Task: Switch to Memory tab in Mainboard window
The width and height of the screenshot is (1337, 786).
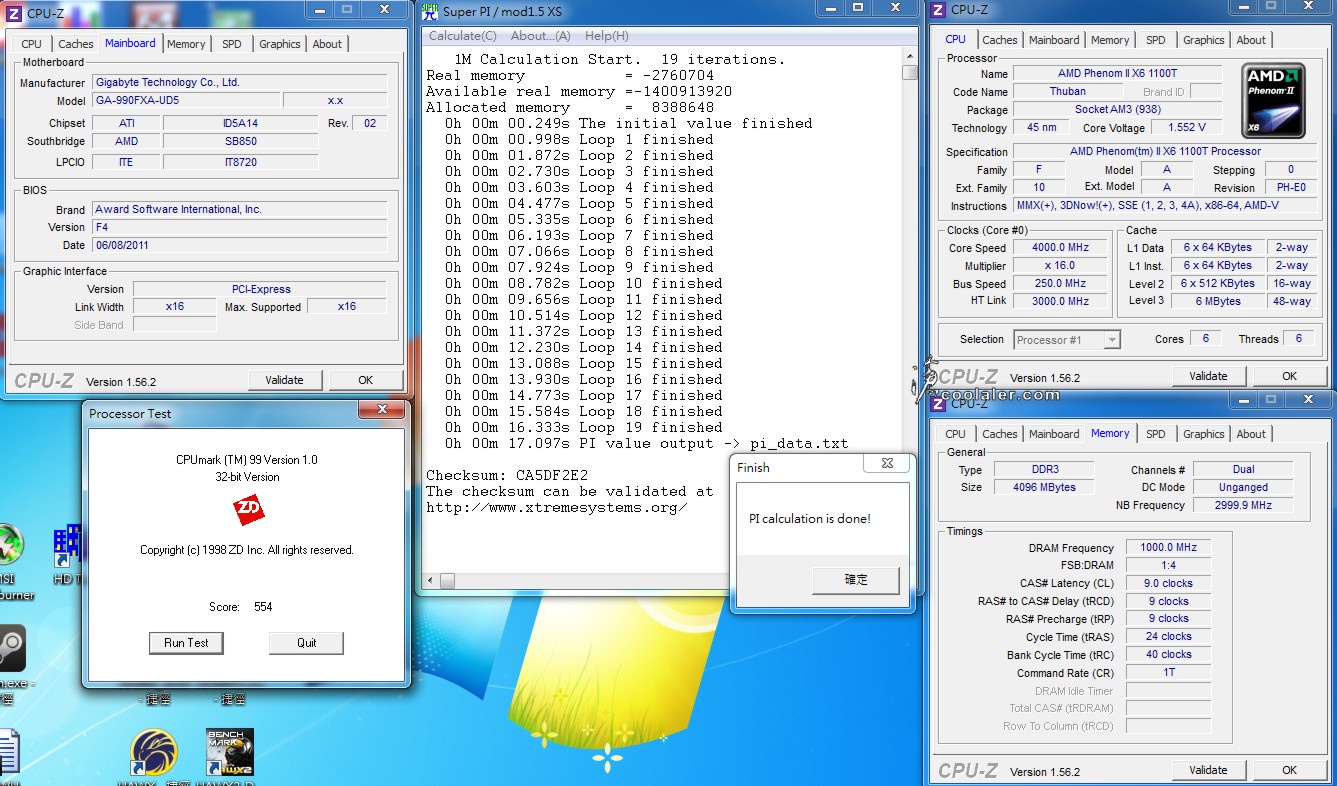Action: click(186, 44)
